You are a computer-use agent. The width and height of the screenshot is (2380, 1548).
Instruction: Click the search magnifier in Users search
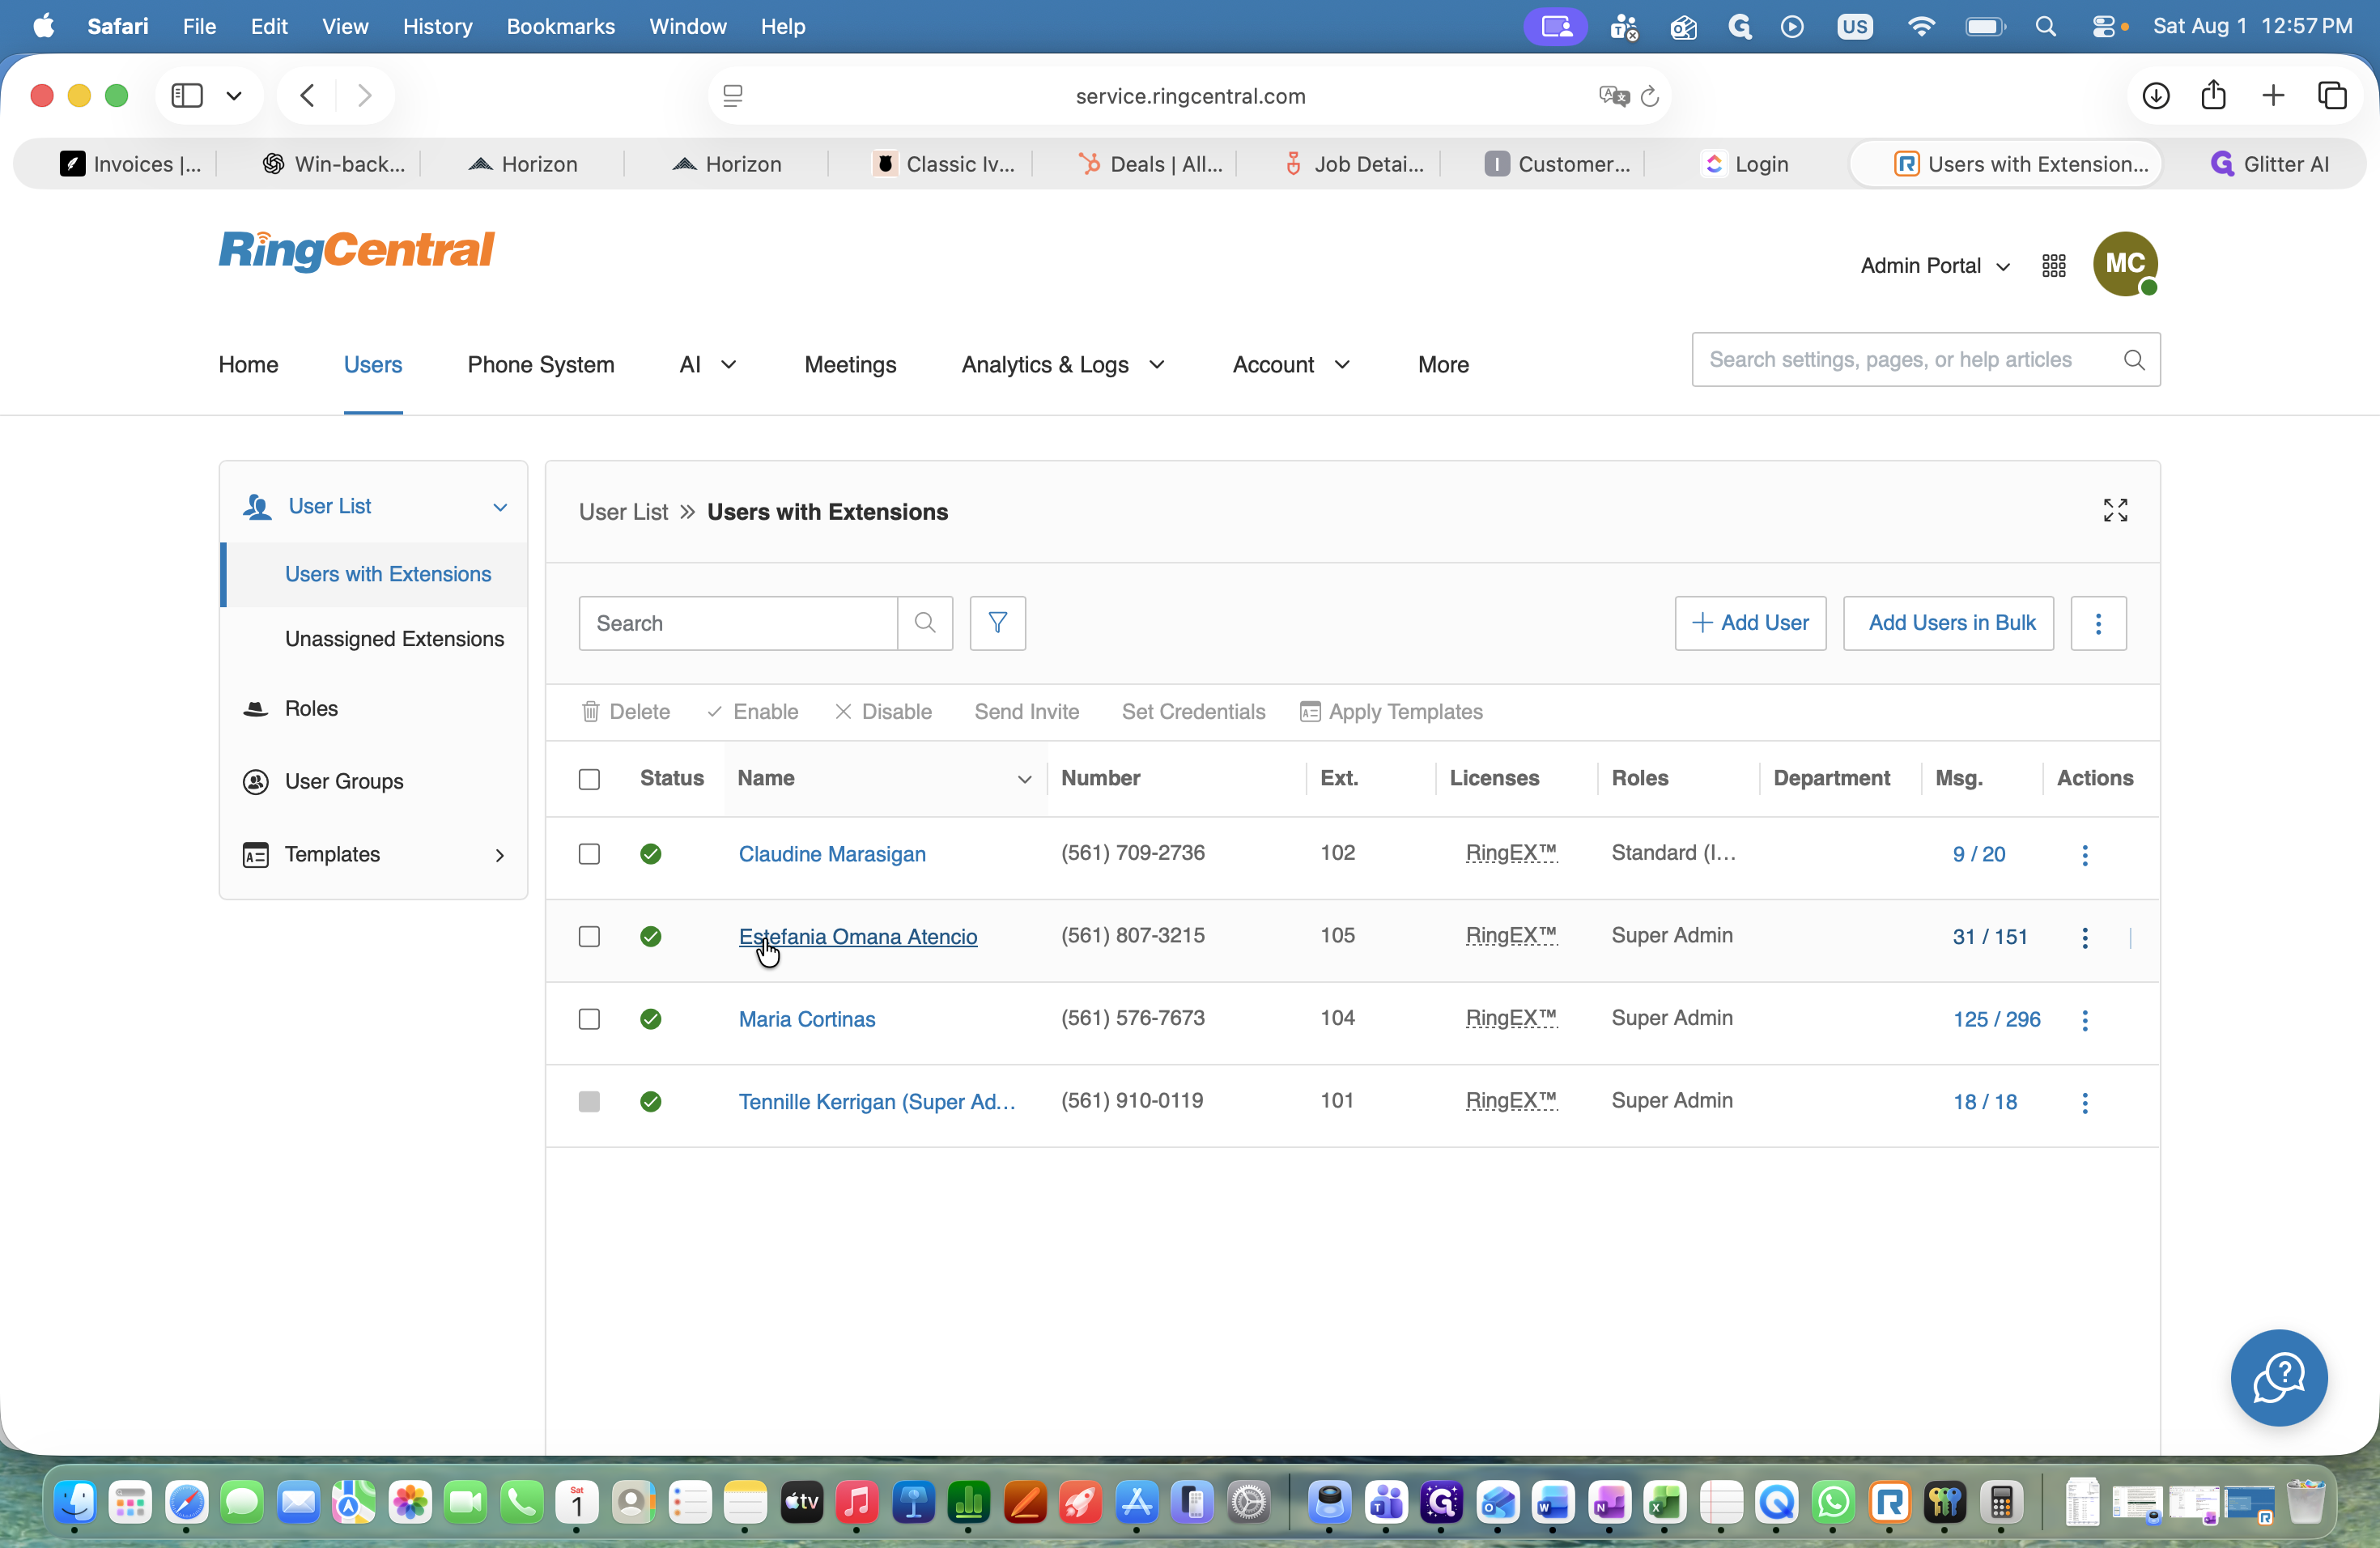925,623
